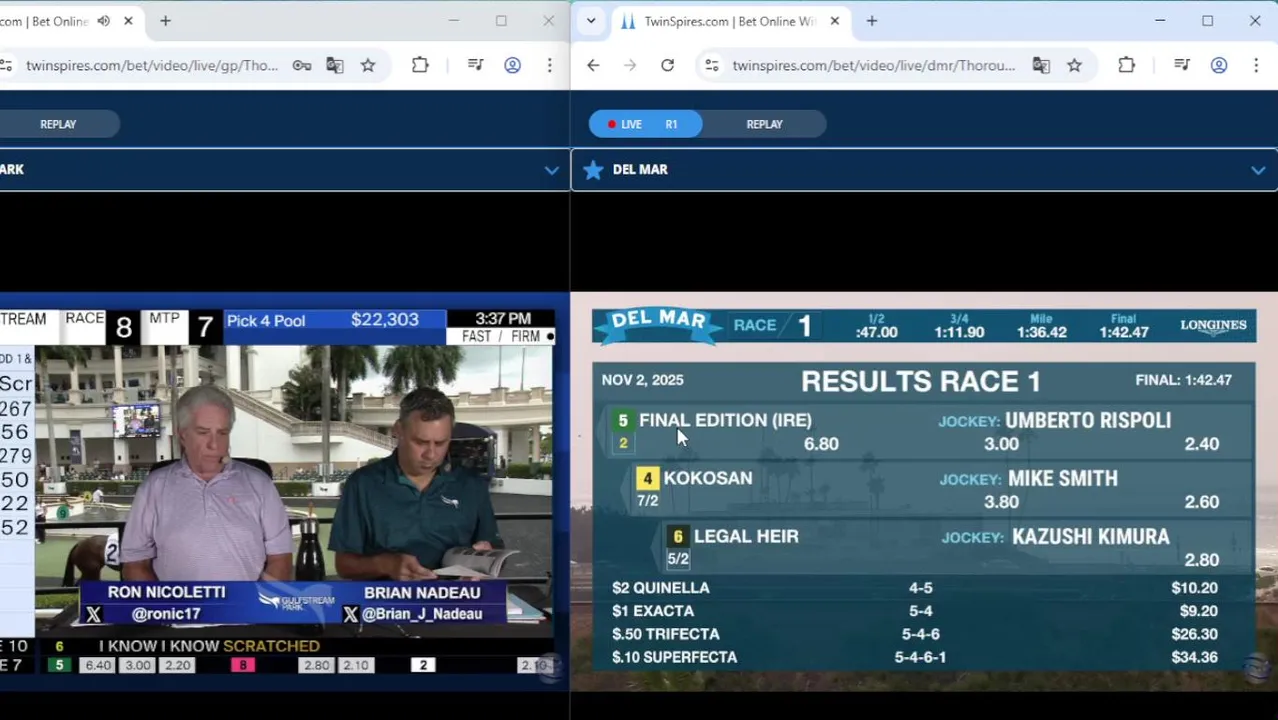Minimize the right browser window
This screenshot has height=720, width=1278.
(x=1160, y=21)
